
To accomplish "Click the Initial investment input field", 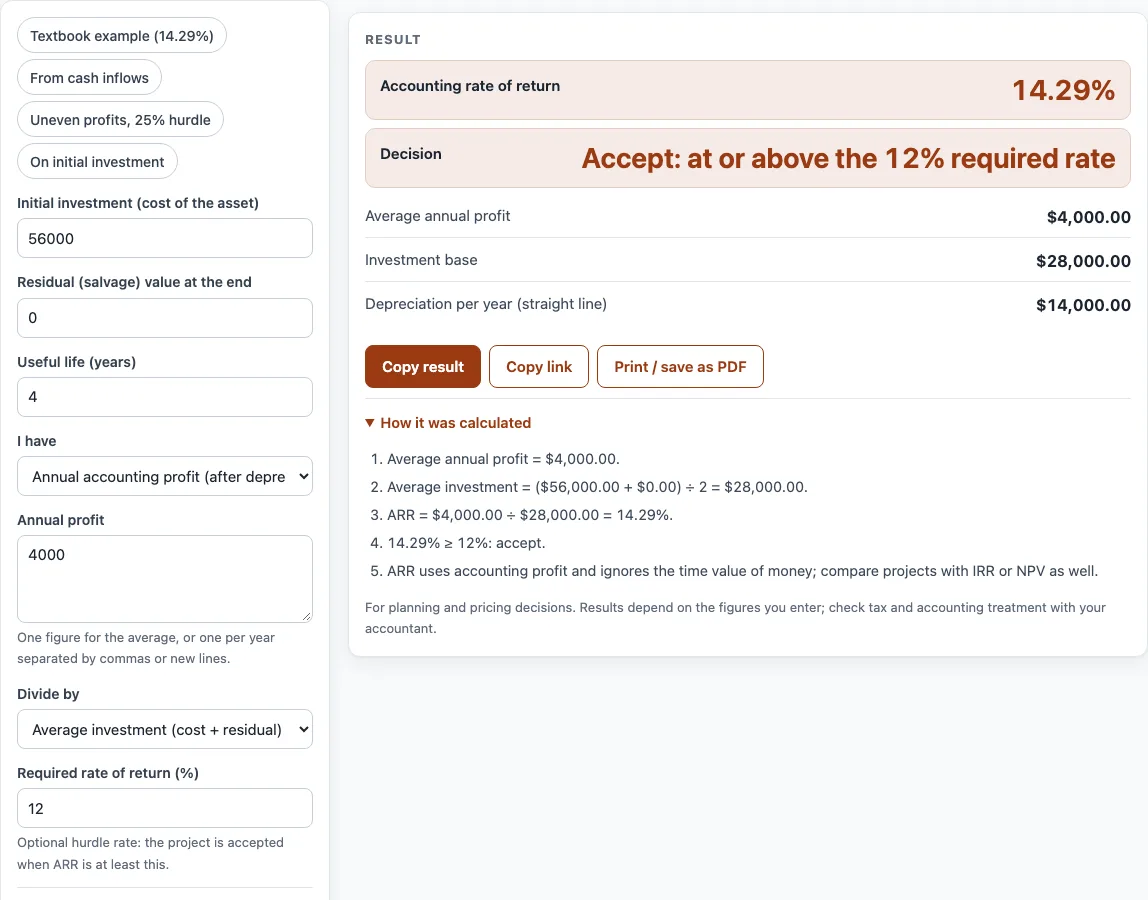I will click(x=165, y=238).
